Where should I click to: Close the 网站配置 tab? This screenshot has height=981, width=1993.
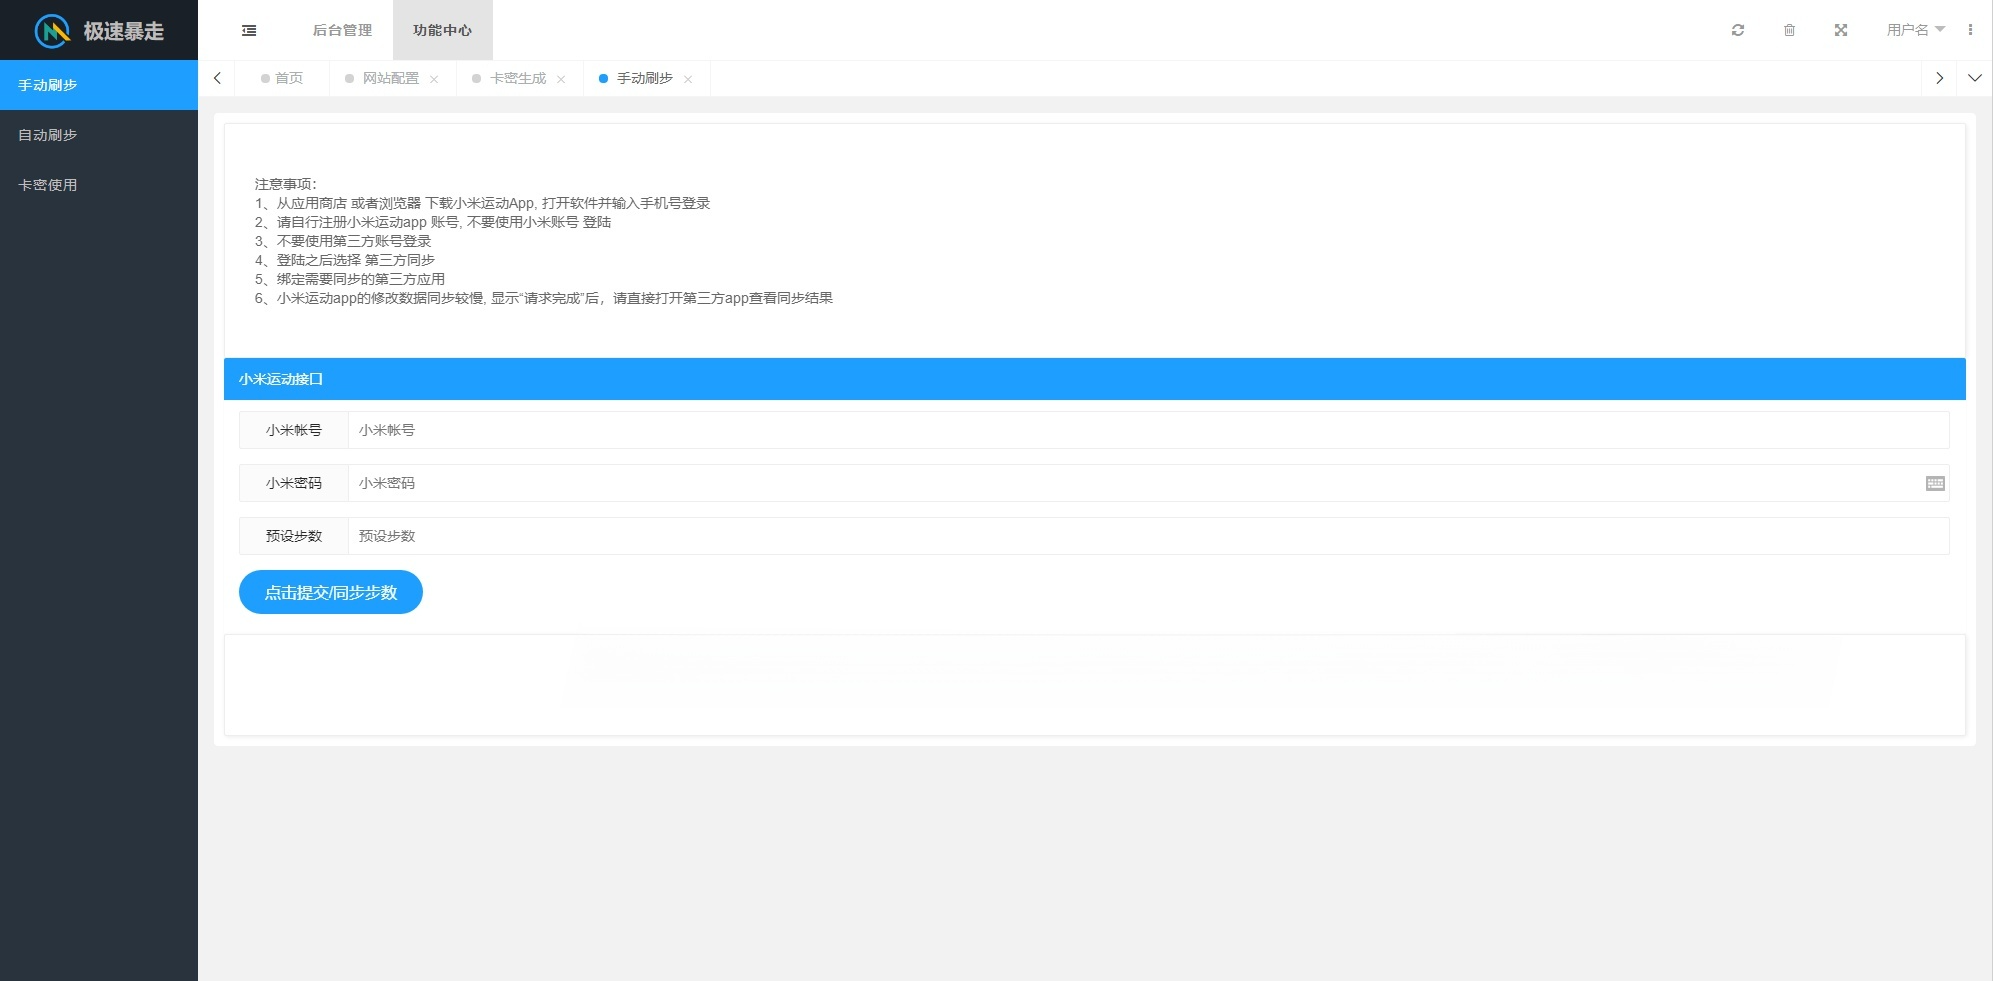(435, 78)
